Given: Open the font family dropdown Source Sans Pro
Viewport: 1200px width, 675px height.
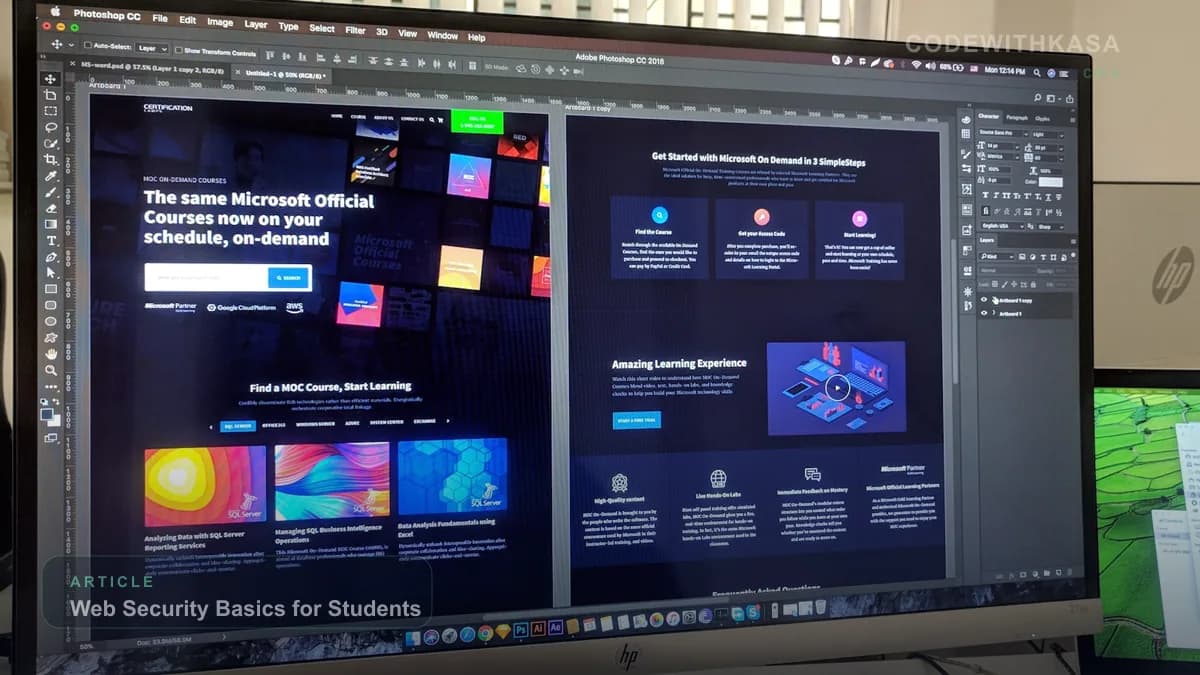Looking at the screenshot, I should (1003, 133).
